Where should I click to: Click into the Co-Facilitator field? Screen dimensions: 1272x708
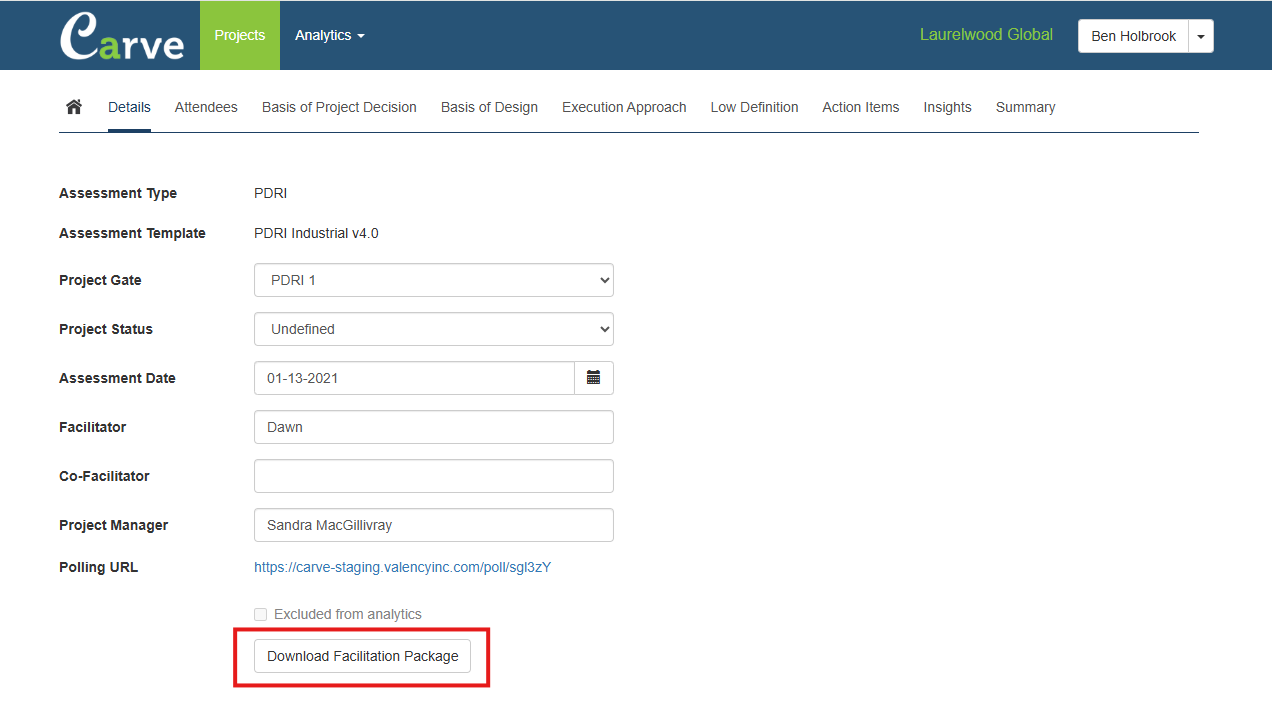click(433, 476)
